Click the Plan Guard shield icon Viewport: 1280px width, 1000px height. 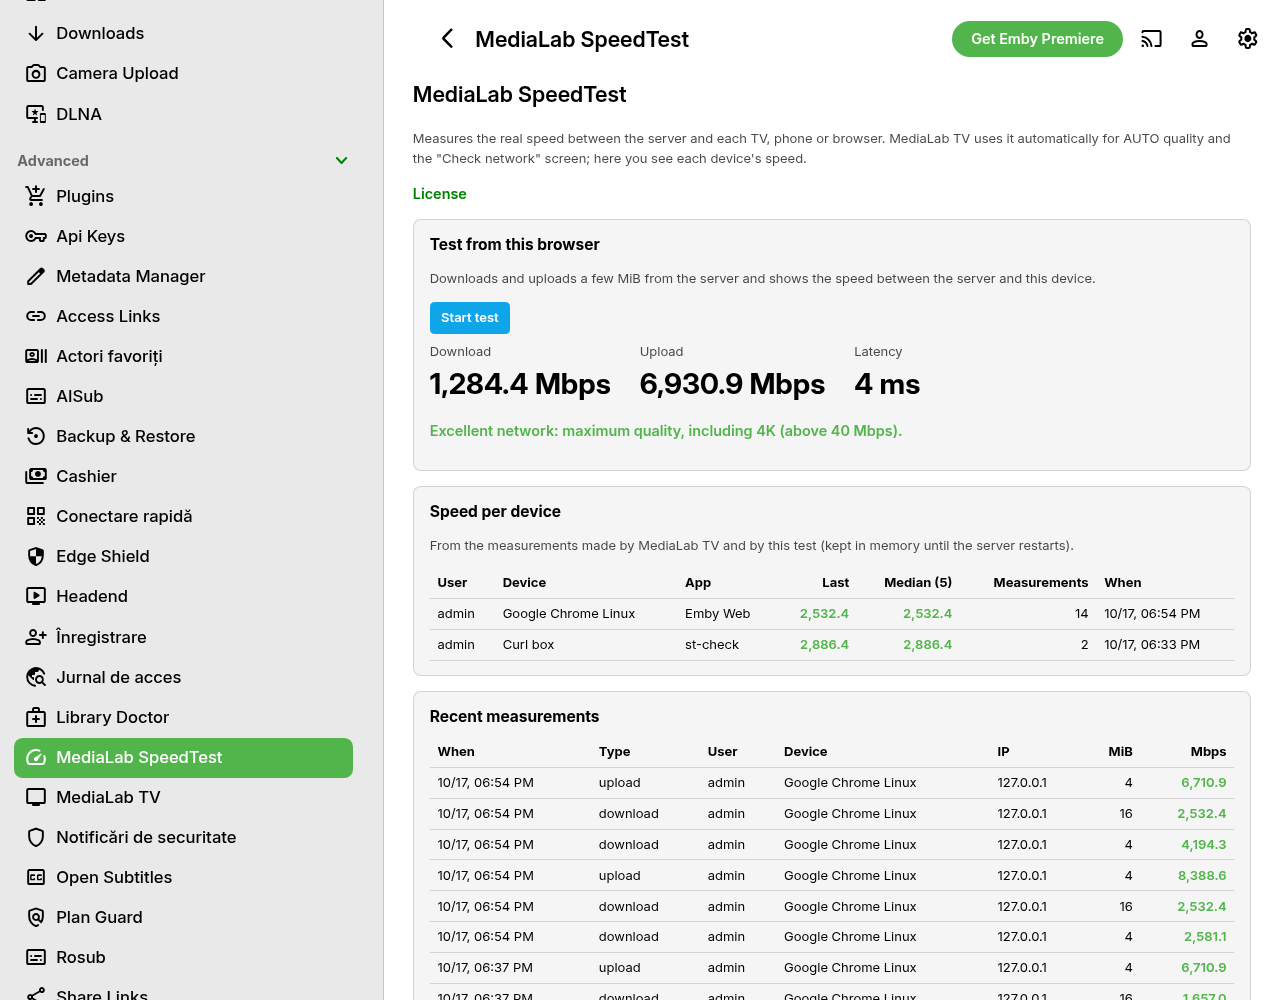36,917
